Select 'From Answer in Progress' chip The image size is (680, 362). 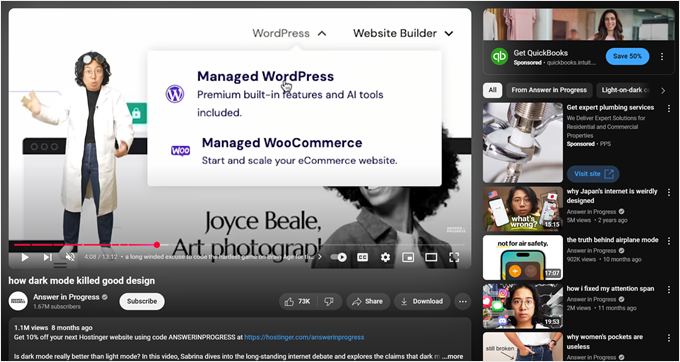point(549,90)
